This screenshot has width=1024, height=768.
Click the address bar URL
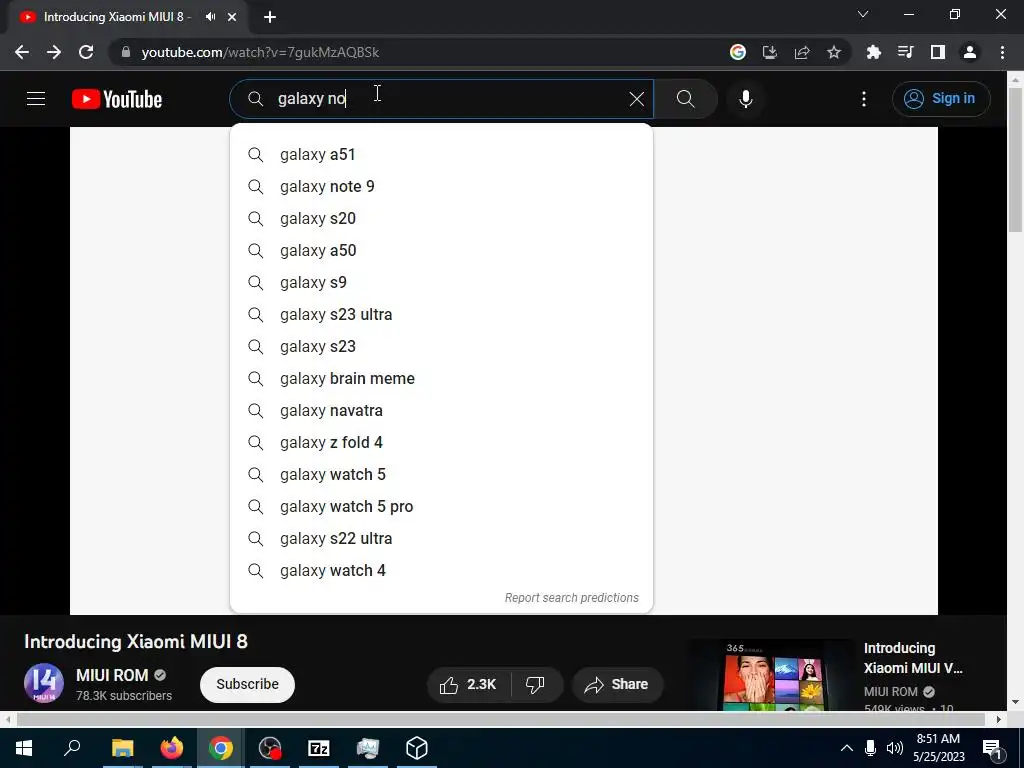tap(260, 52)
